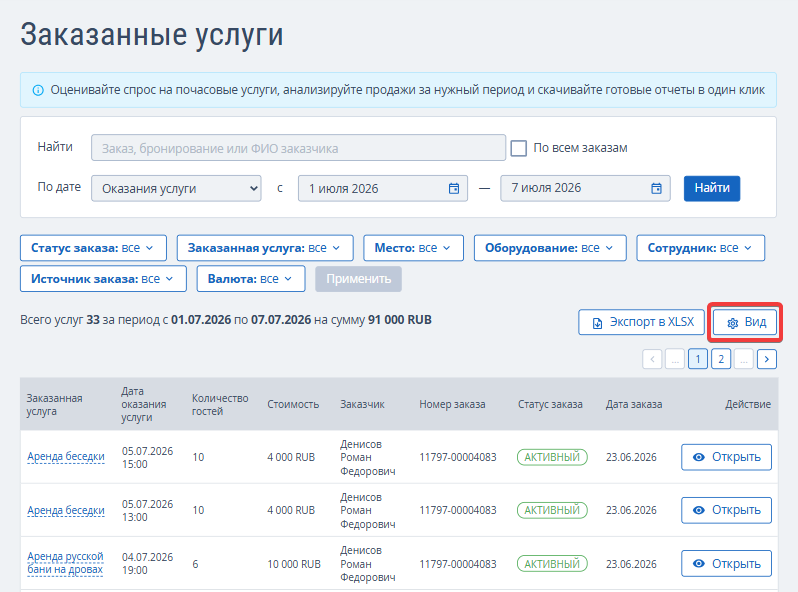Open the Статус заказа filter dropdown
The height and width of the screenshot is (592, 798).
[x=93, y=248]
